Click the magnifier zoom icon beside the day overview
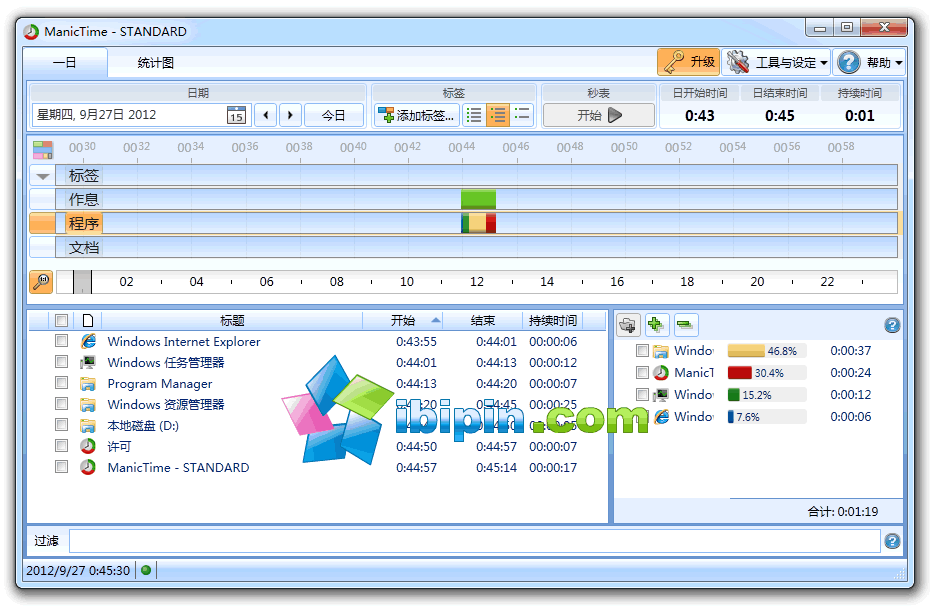 pyautogui.click(x=42, y=282)
